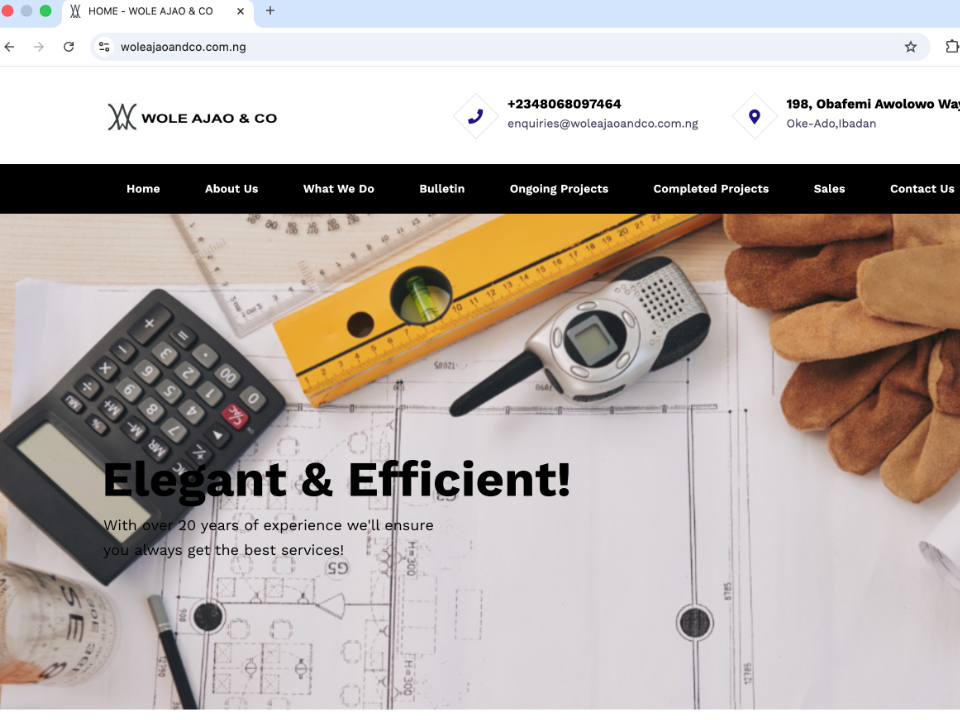Close the HOME - WOLE AJAO & CO tab
Image resolution: width=960 pixels, height=720 pixels.
pos(241,11)
